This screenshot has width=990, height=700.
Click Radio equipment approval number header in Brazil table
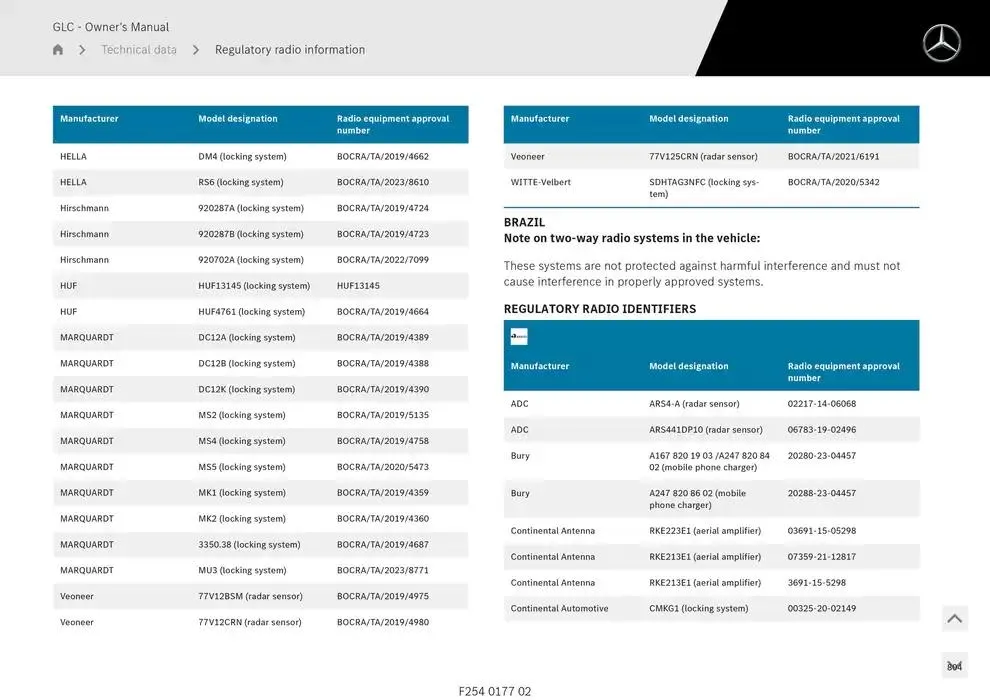click(843, 372)
